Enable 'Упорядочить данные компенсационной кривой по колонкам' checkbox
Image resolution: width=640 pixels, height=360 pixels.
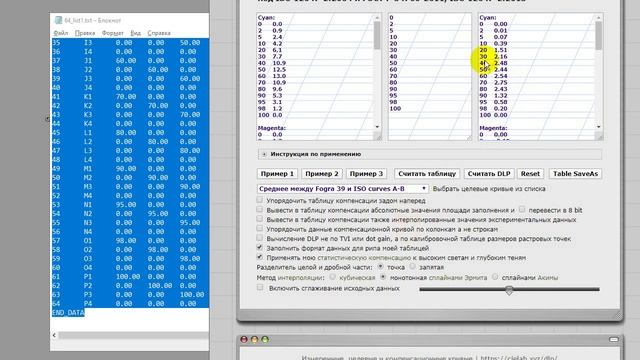coord(260,229)
